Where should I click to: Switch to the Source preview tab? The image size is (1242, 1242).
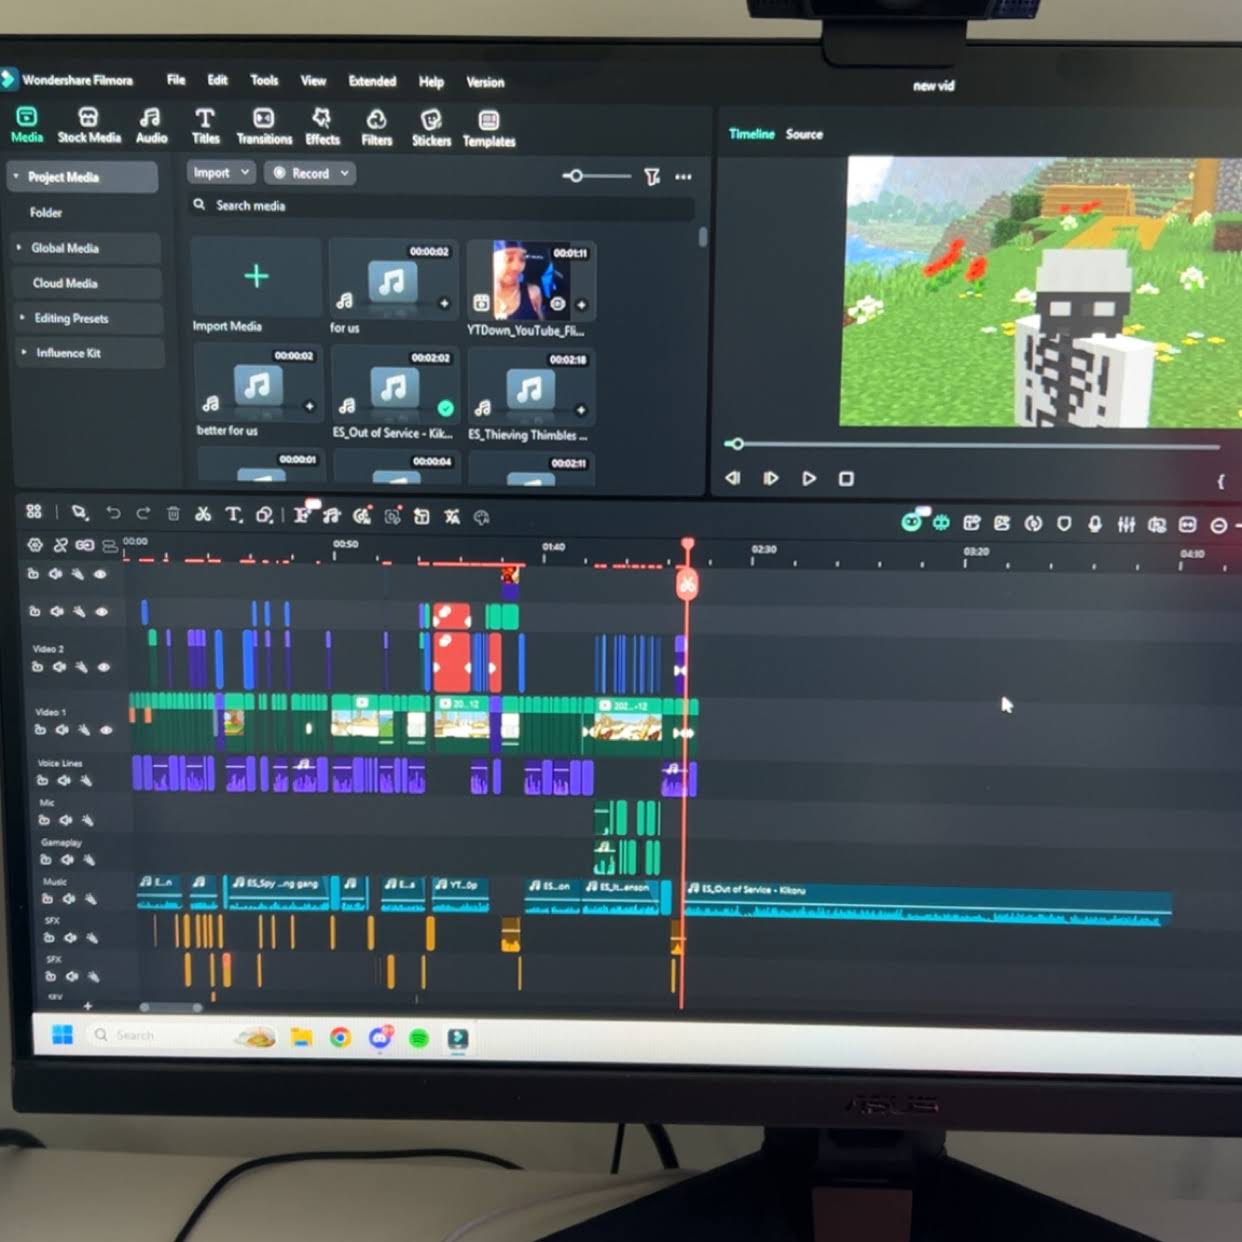[804, 134]
